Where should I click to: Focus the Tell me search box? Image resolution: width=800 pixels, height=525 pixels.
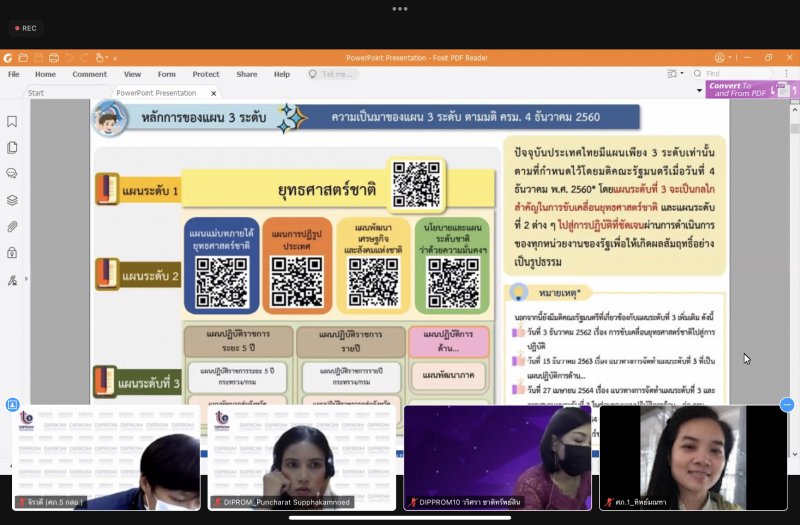[x=333, y=74]
